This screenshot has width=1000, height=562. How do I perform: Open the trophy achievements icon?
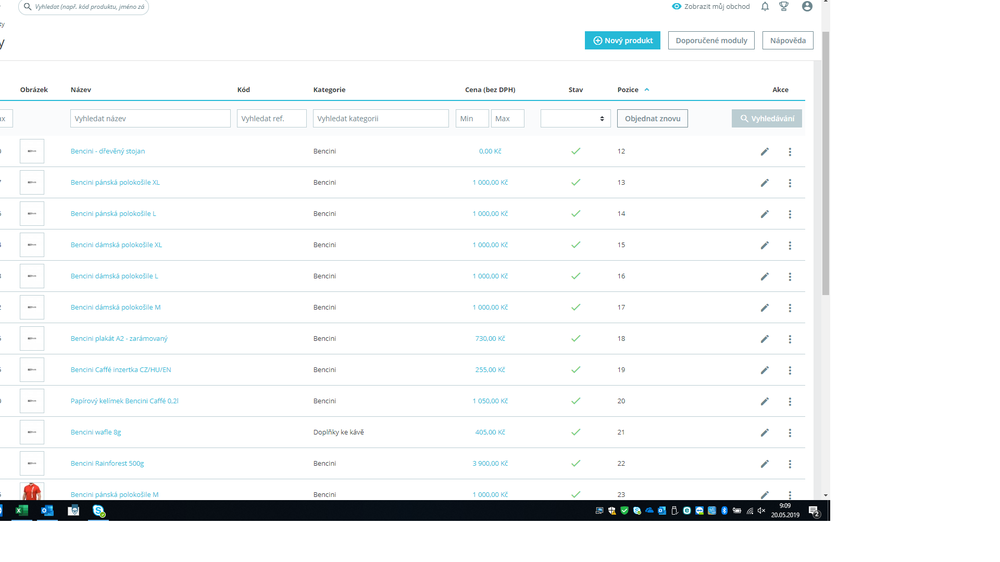pos(784,6)
